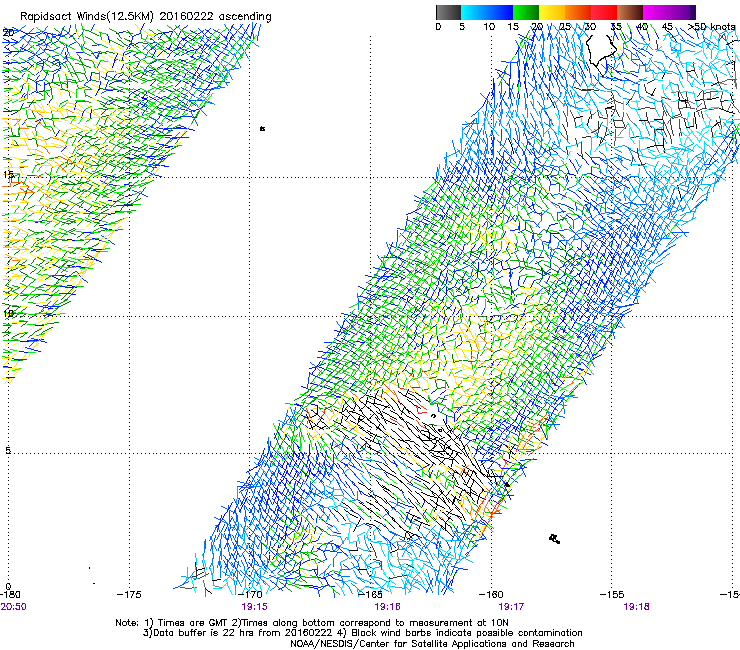Click the purple time stamp '19:18'

(636, 607)
